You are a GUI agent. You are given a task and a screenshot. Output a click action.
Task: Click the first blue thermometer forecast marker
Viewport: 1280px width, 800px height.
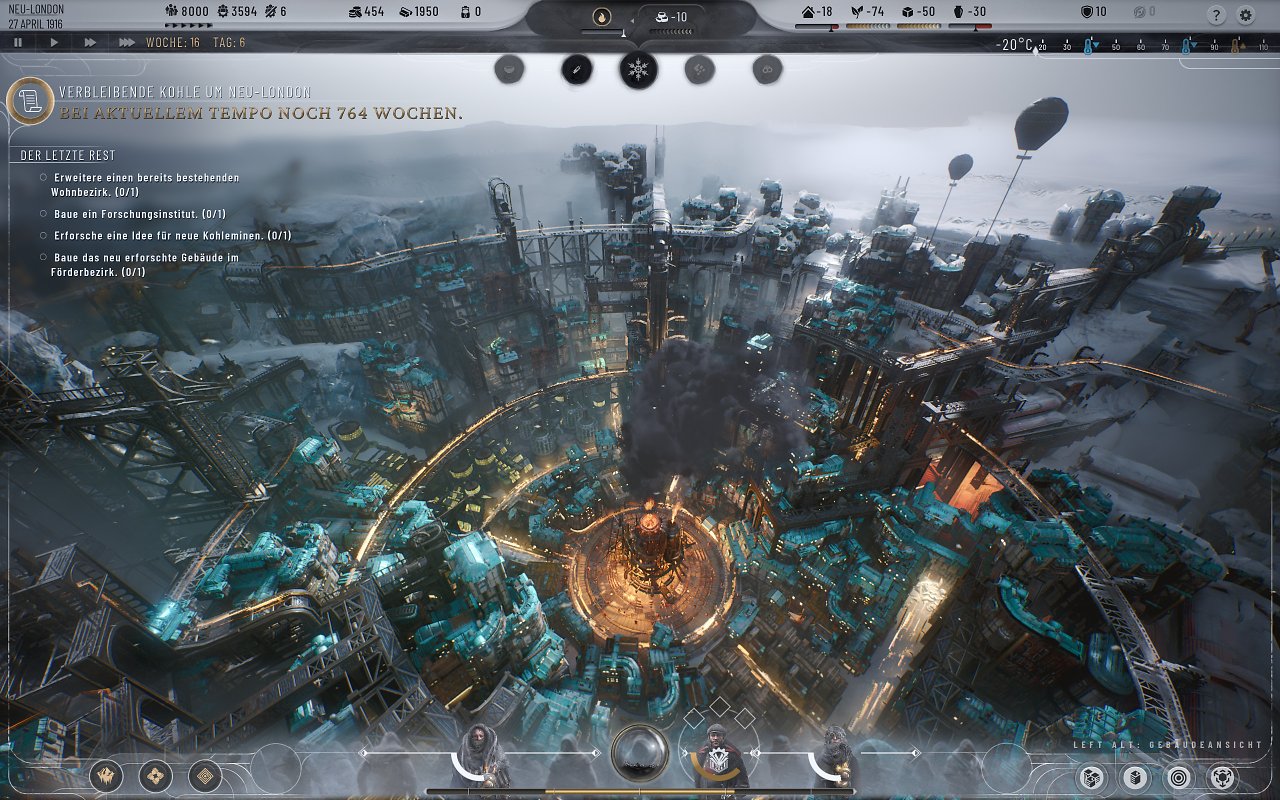1089,46
